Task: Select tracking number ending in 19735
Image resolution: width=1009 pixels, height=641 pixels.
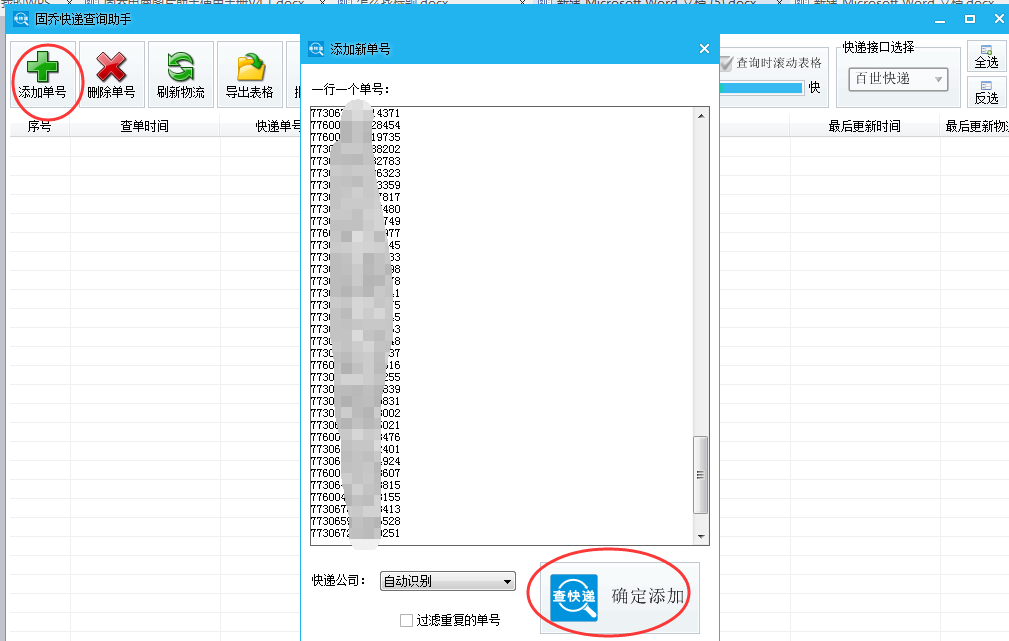Action: pos(355,137)
